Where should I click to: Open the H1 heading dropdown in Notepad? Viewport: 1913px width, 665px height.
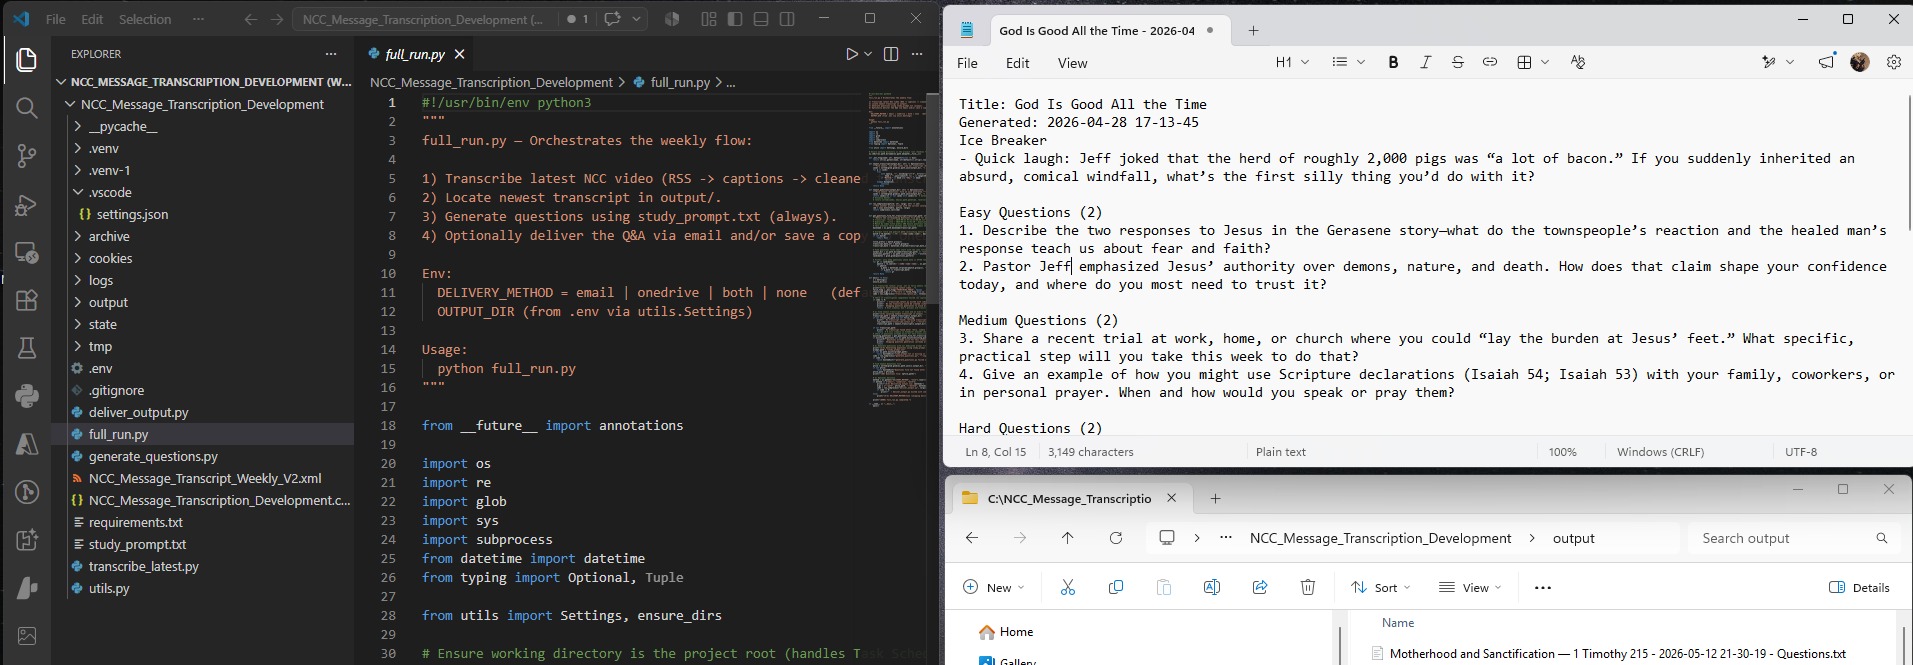(x=1292, y=62)
